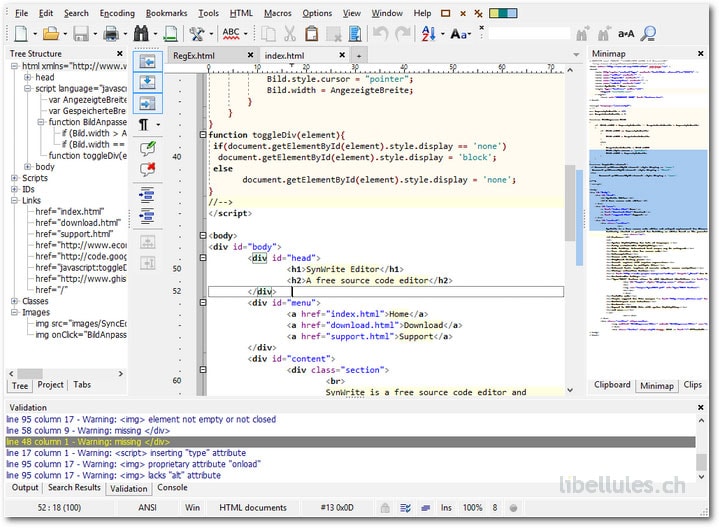719x528 pixels.
Task: Click the color scheme swatch in menu bar
Action: [x=503, y=13]
